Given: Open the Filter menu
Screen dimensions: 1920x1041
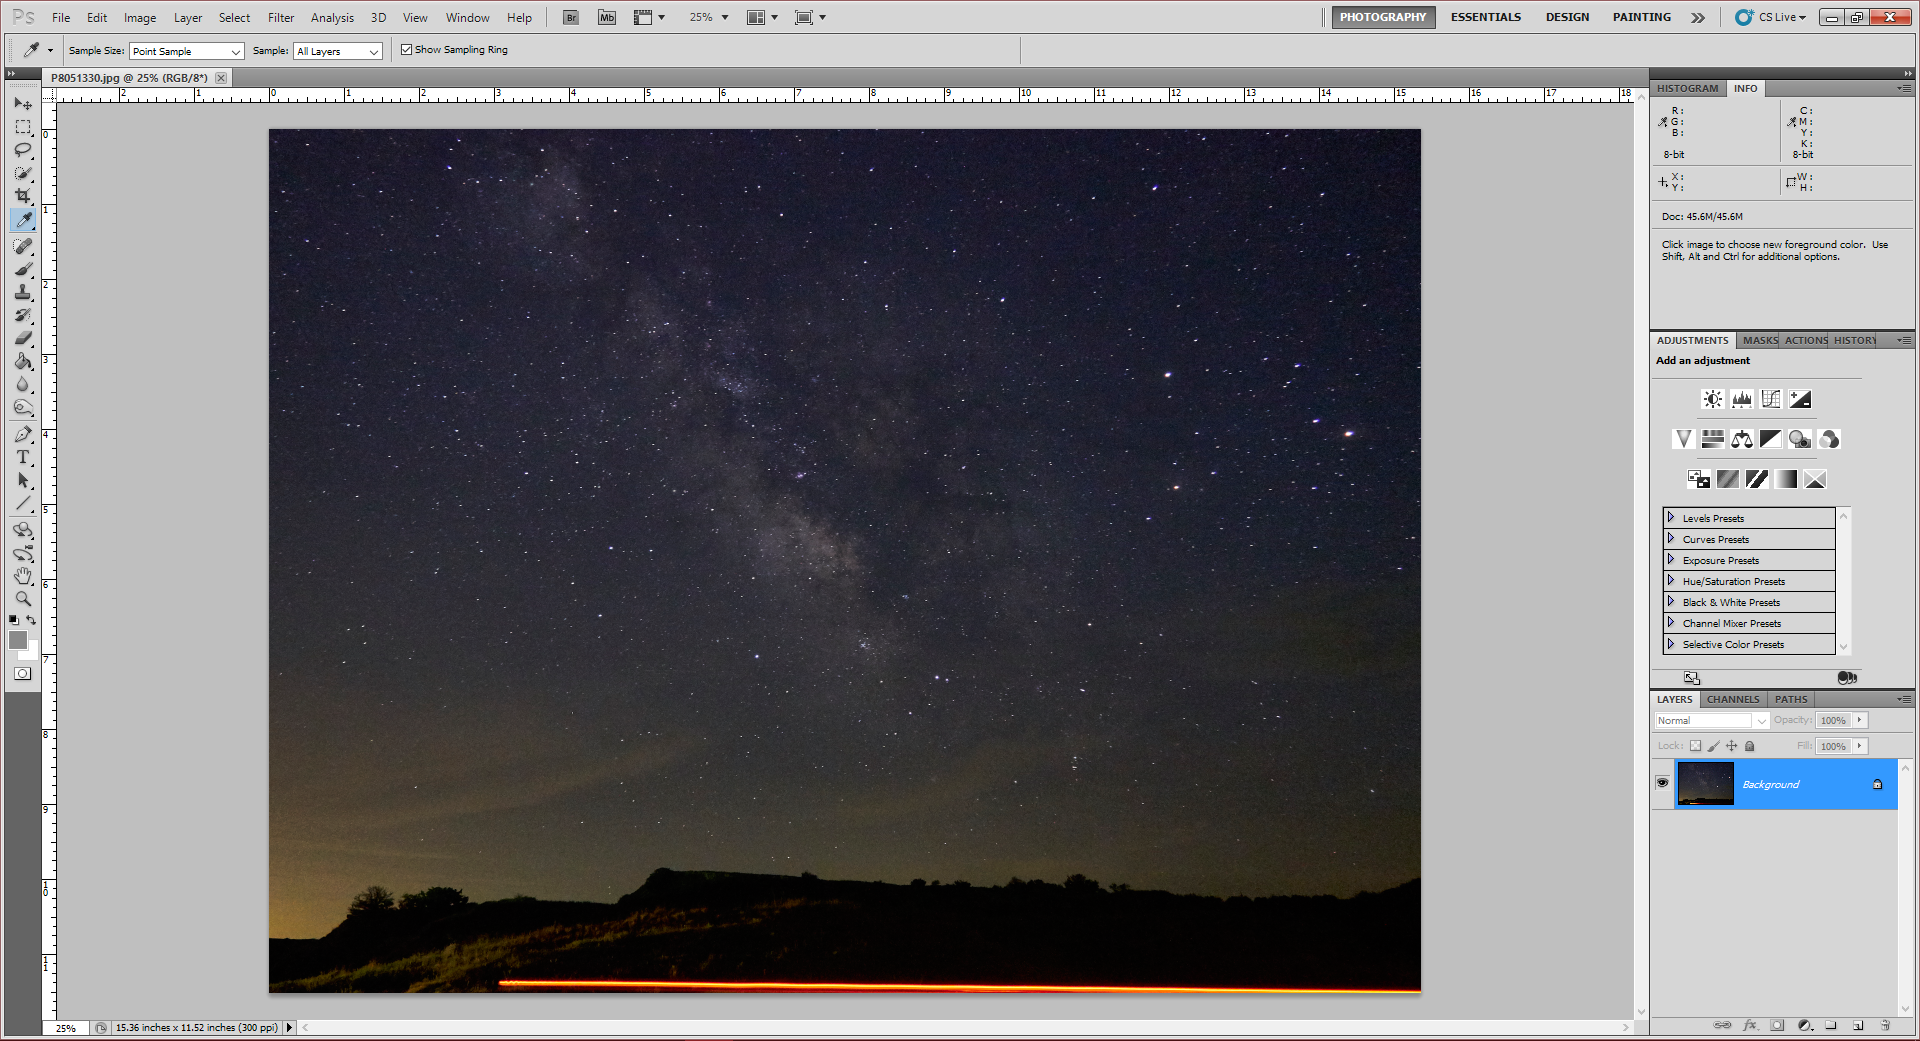Looking at the screenshot, I should (x=281, y=18).
